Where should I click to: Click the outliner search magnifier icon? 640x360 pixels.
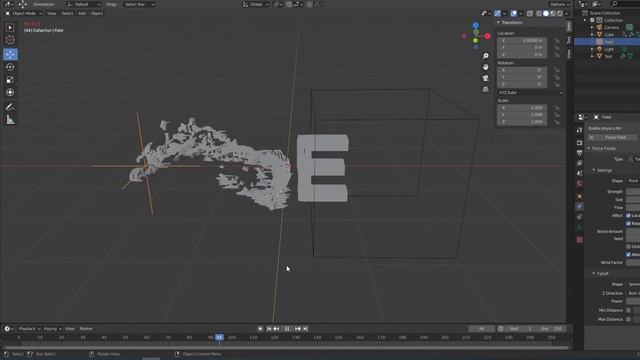(x=614, y=4)
